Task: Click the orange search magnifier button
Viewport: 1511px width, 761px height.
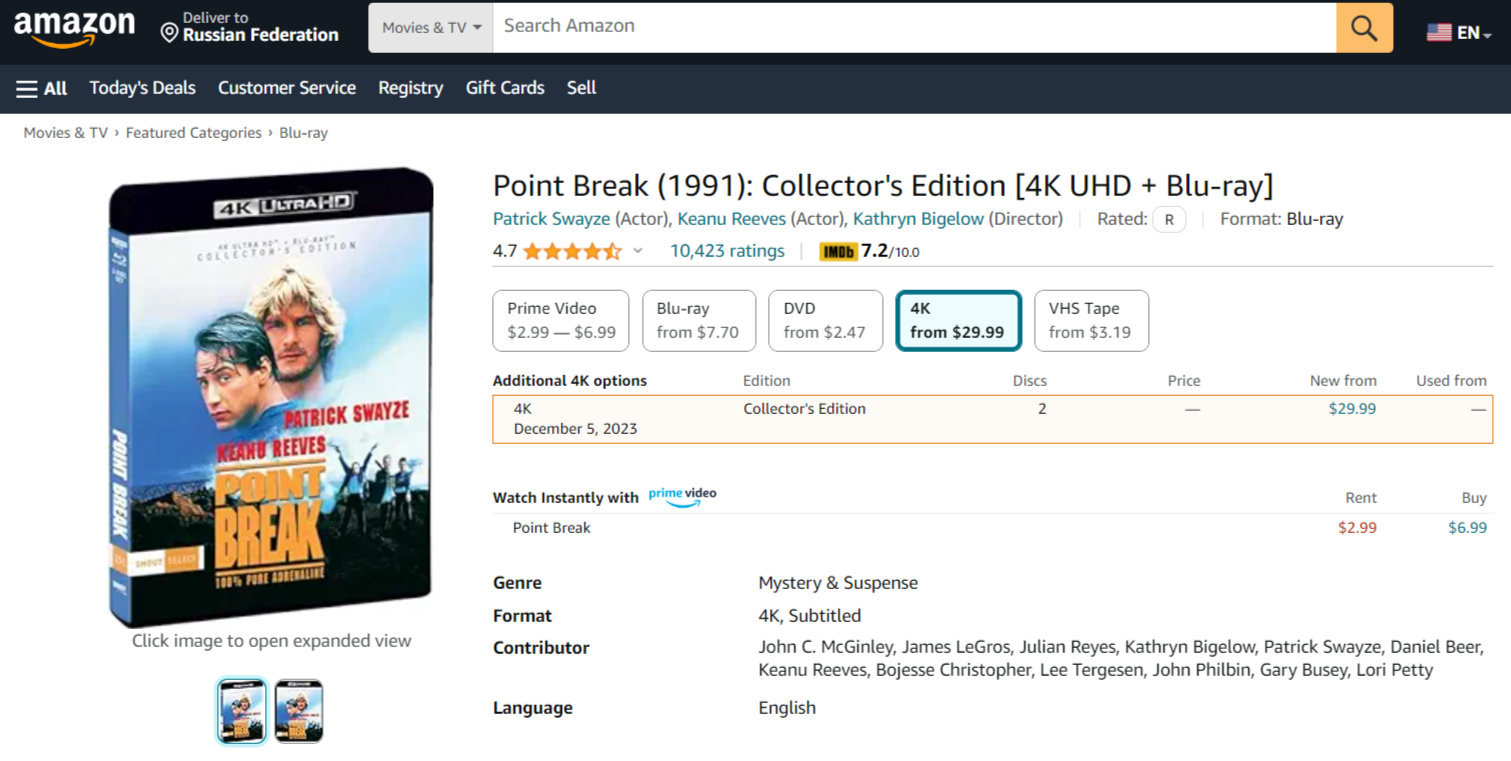Action: (x=1364, y=28)
